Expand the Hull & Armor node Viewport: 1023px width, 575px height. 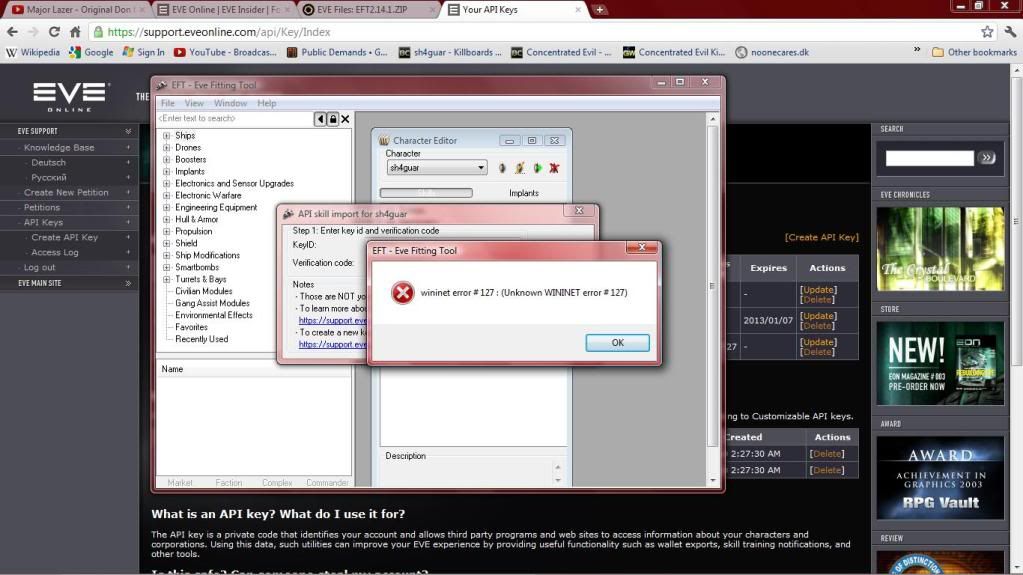click(x=166, y=219)
